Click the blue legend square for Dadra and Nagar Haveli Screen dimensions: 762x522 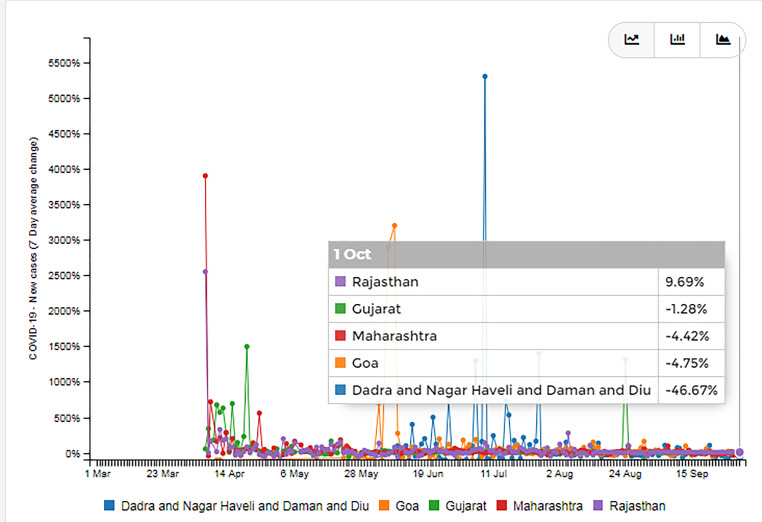click(109, 506)
